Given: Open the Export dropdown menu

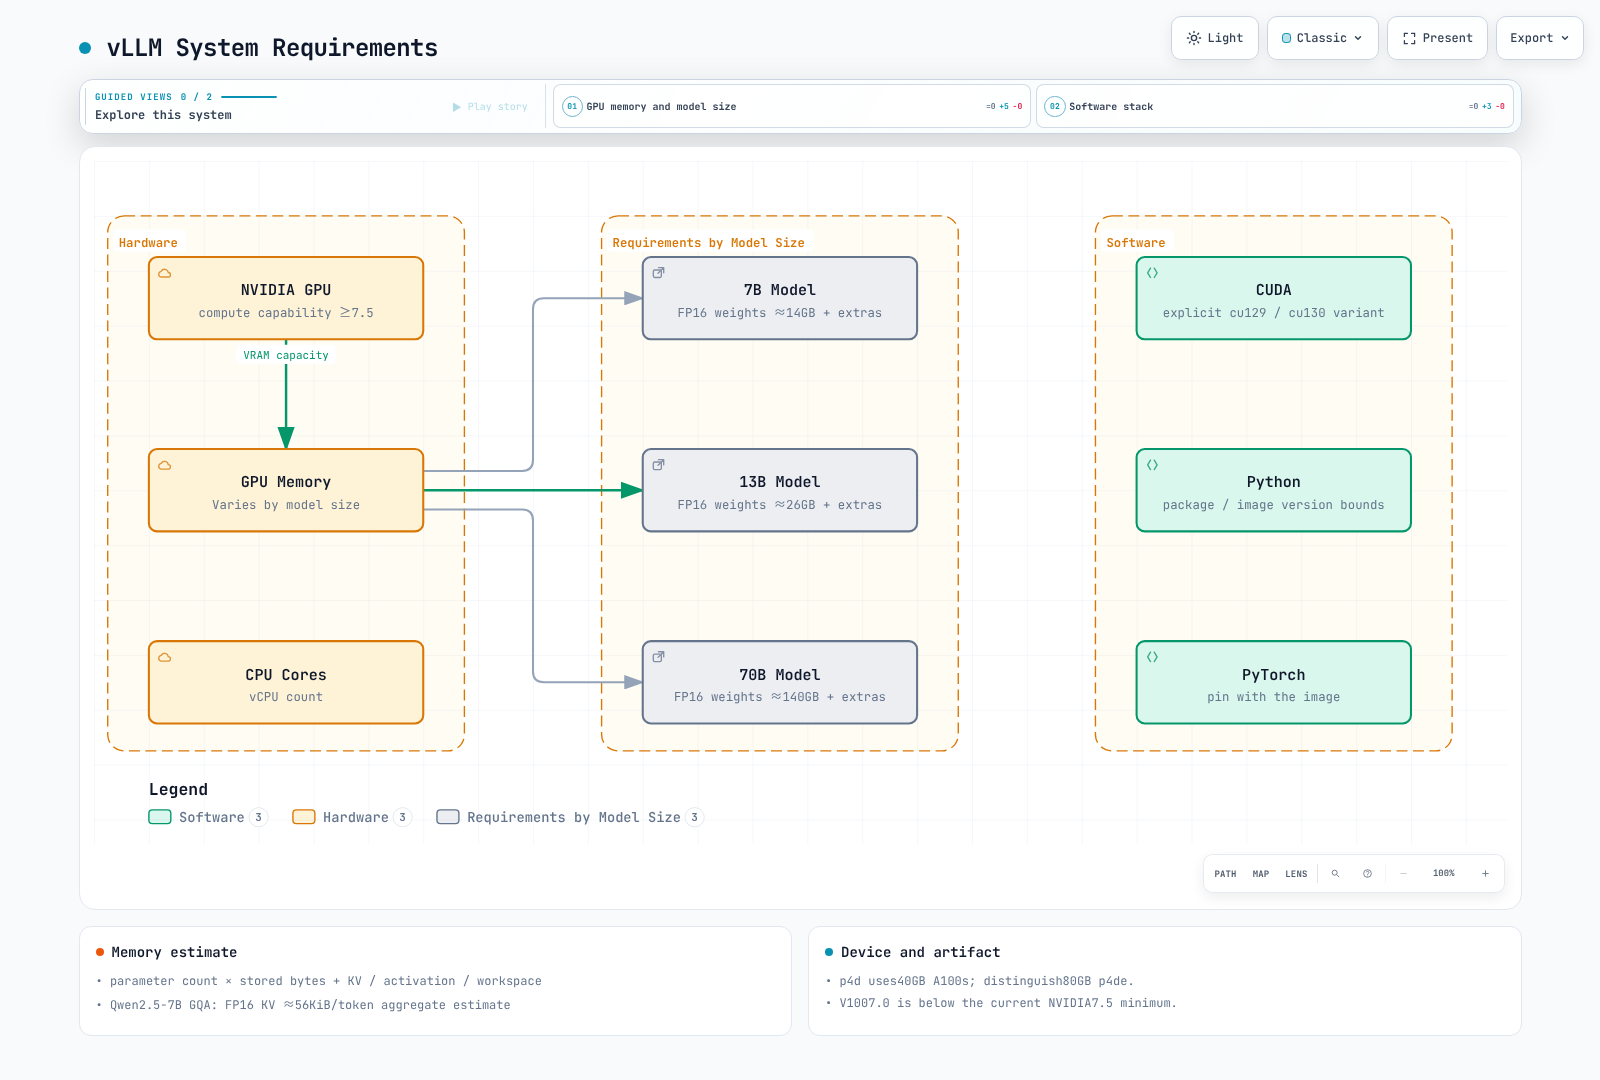Looking at the screenshot, I should (1540, 38).
